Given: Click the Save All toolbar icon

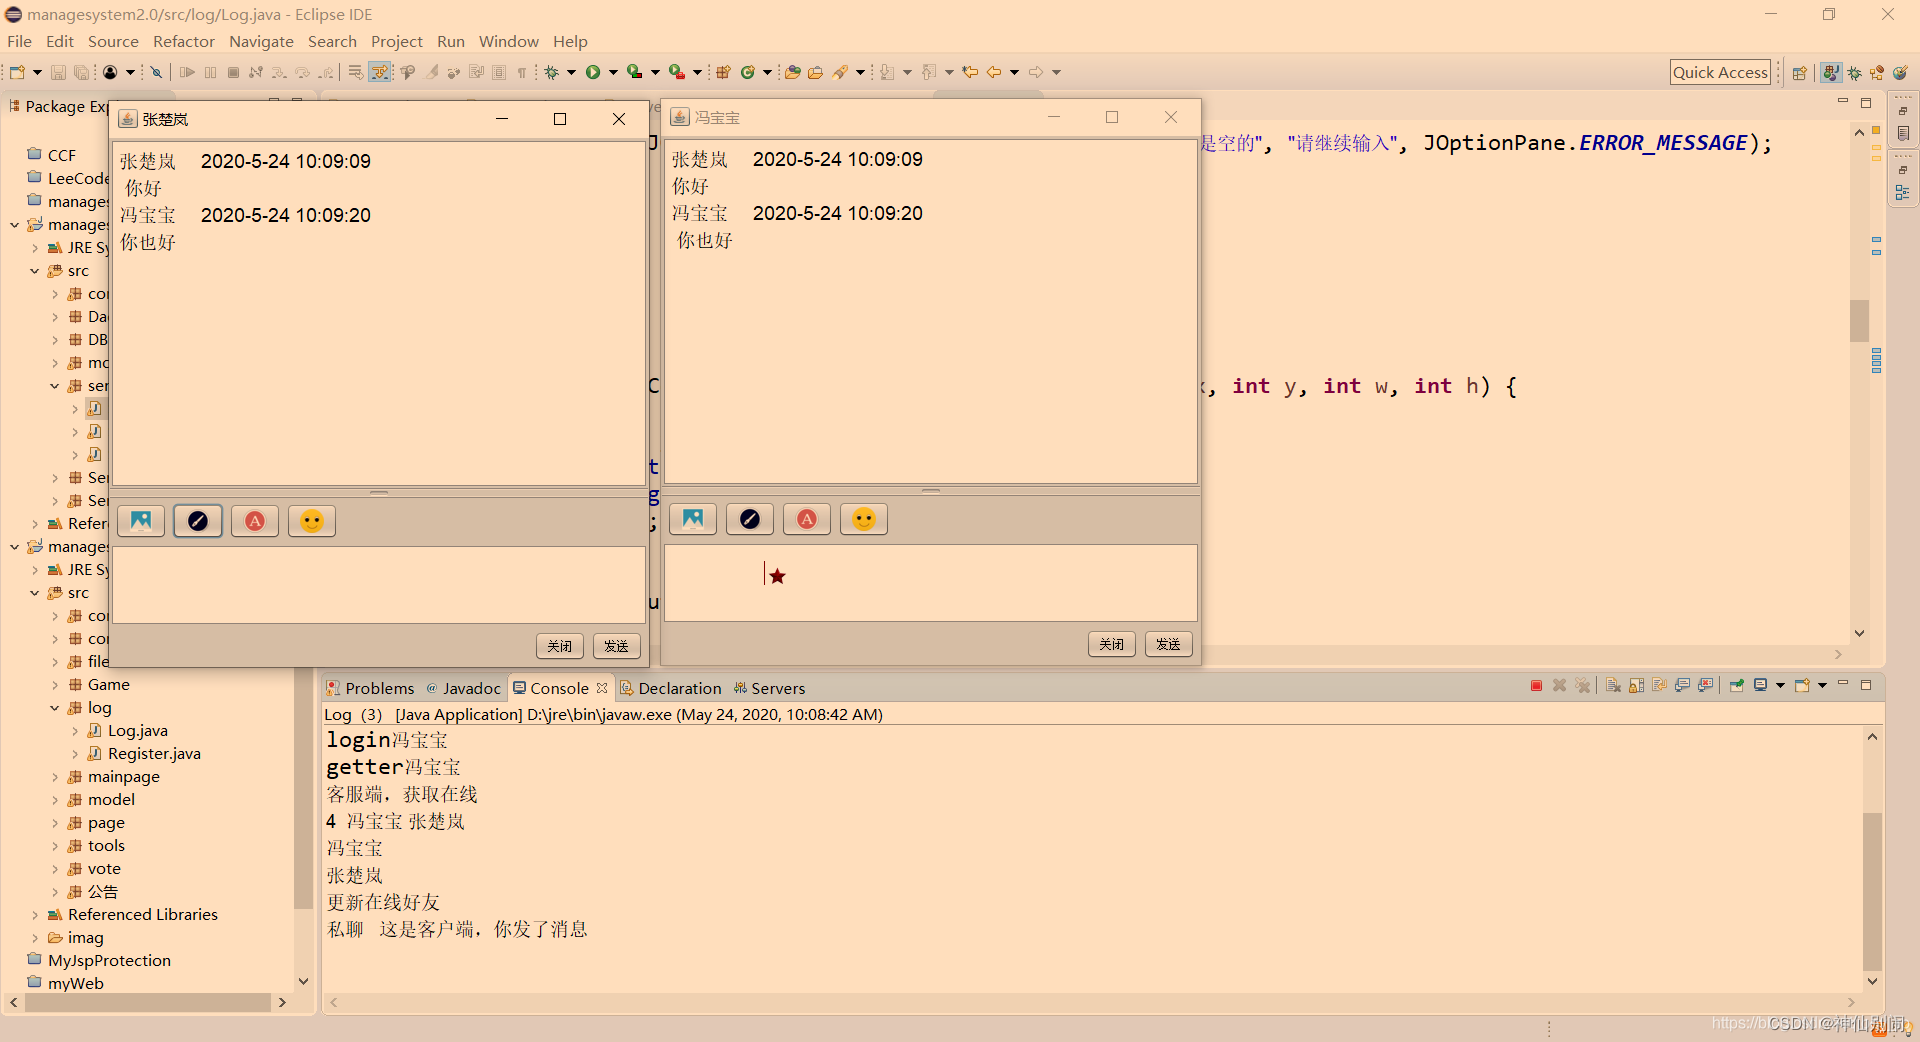Looking at the screenshot, I should (x=82, y=72).
